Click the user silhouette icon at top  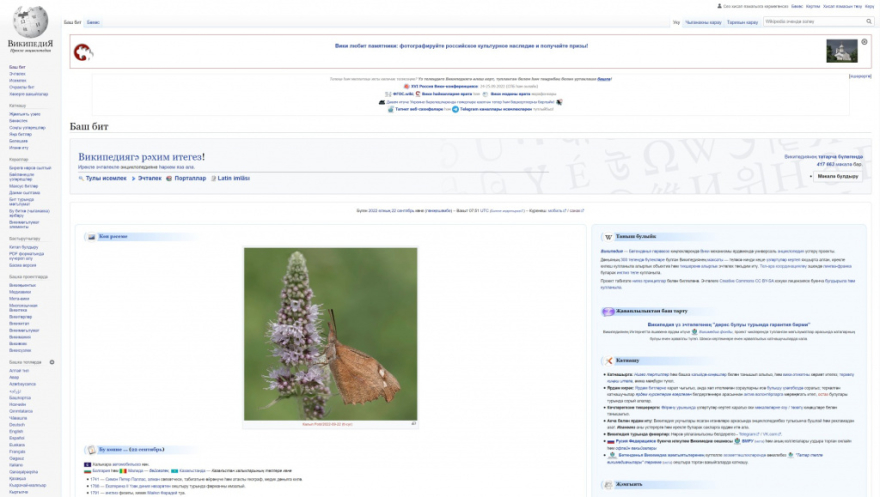pos(719,6)
